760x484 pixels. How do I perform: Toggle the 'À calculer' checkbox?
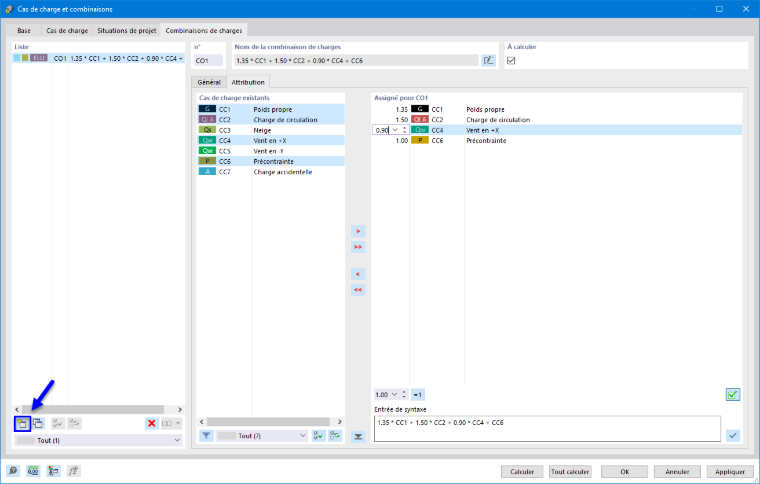coord(511,61)
